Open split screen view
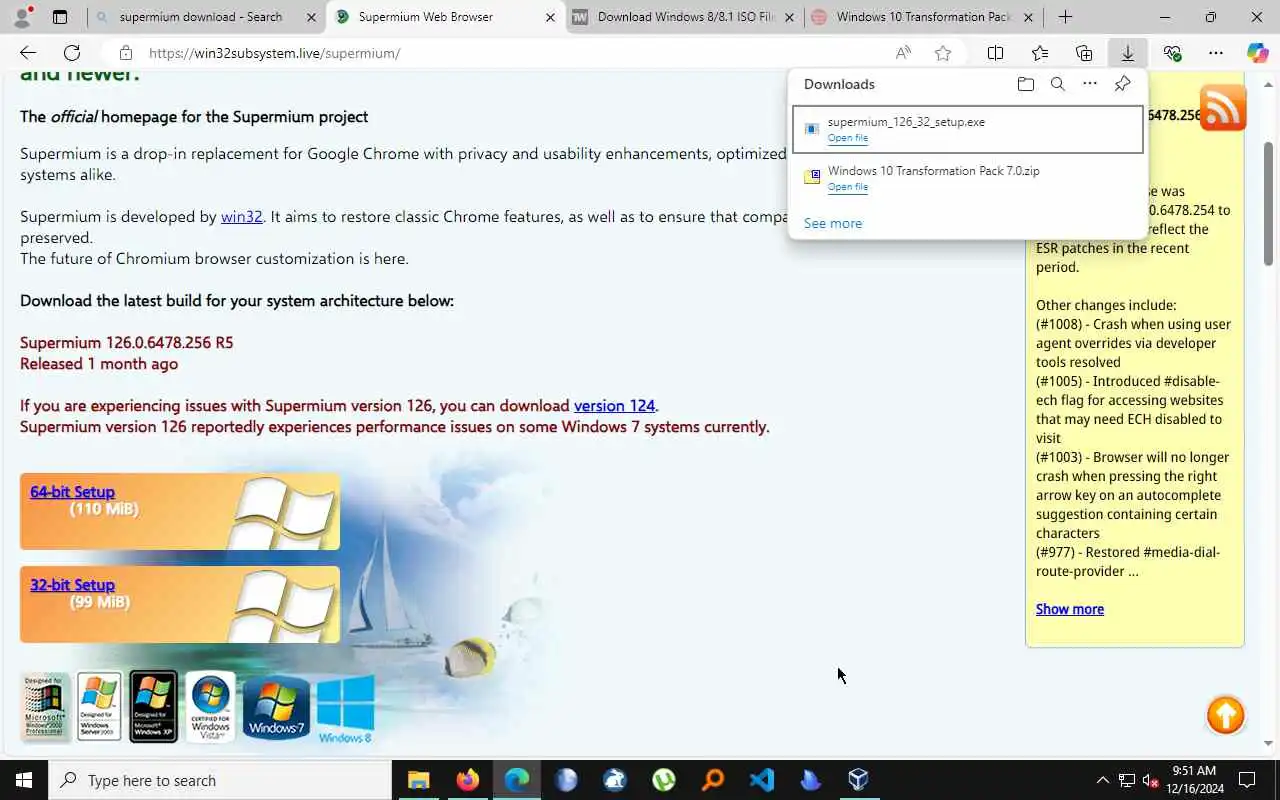Image resolution: width=1280 pixels, height=800 pixels. pos(995,53)
